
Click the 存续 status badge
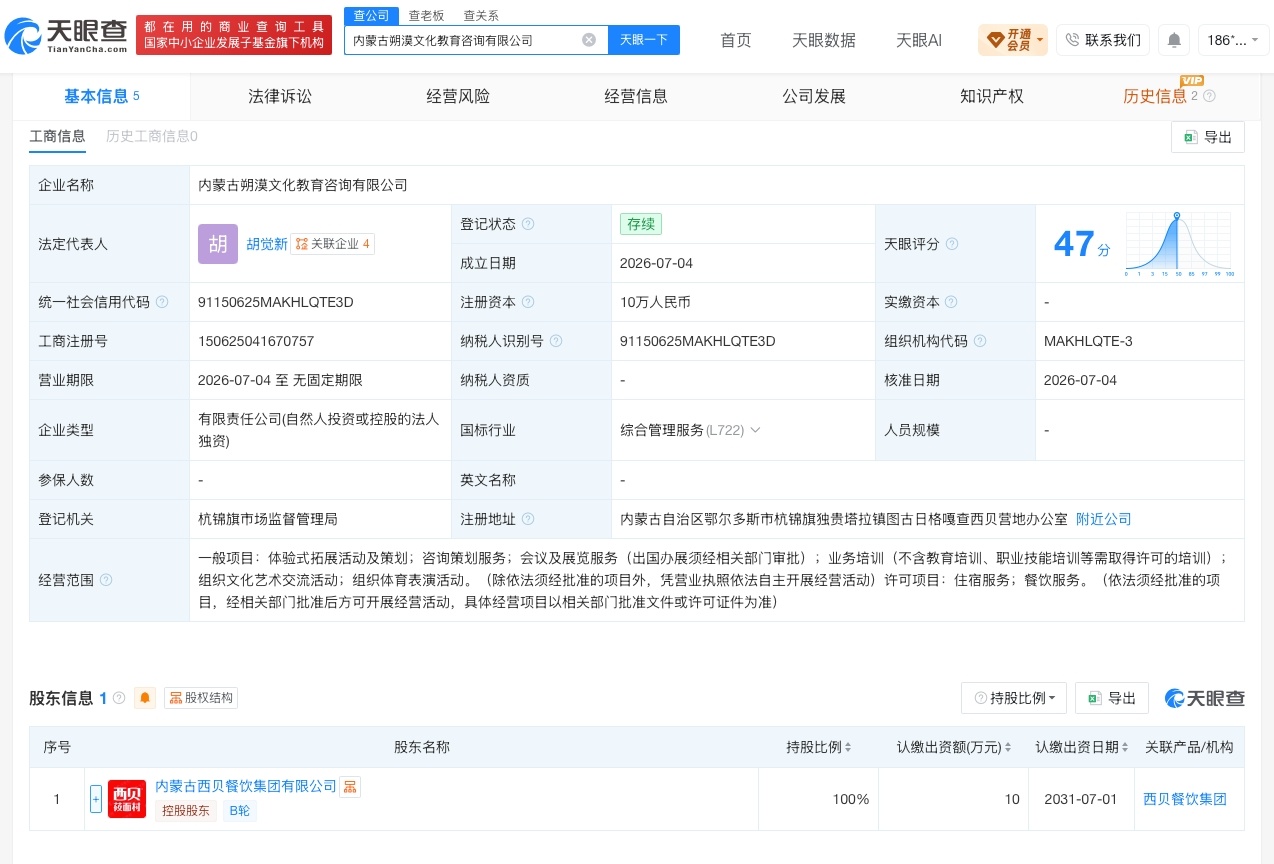pyautogui.click(x=641, y=224)
